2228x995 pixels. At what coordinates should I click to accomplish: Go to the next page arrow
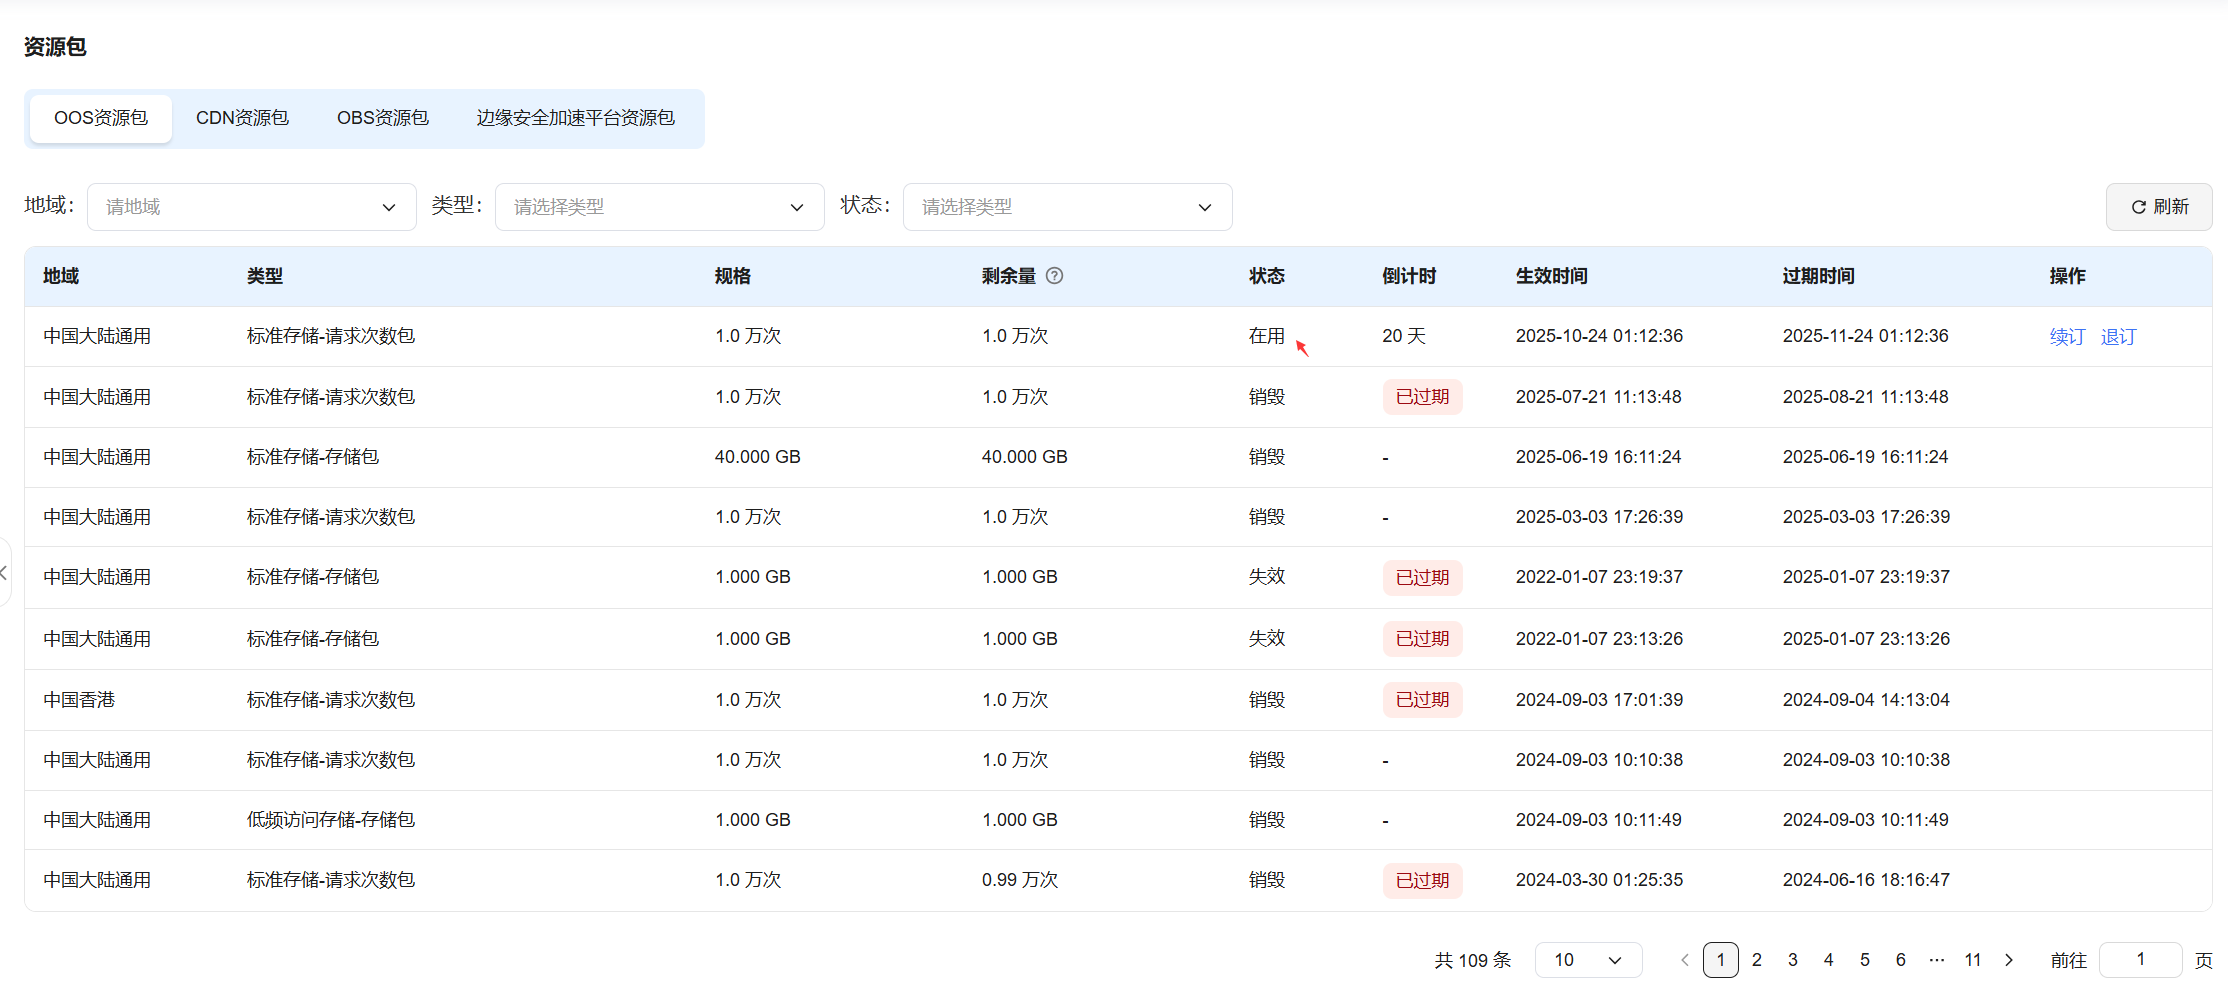(2009, 960)
